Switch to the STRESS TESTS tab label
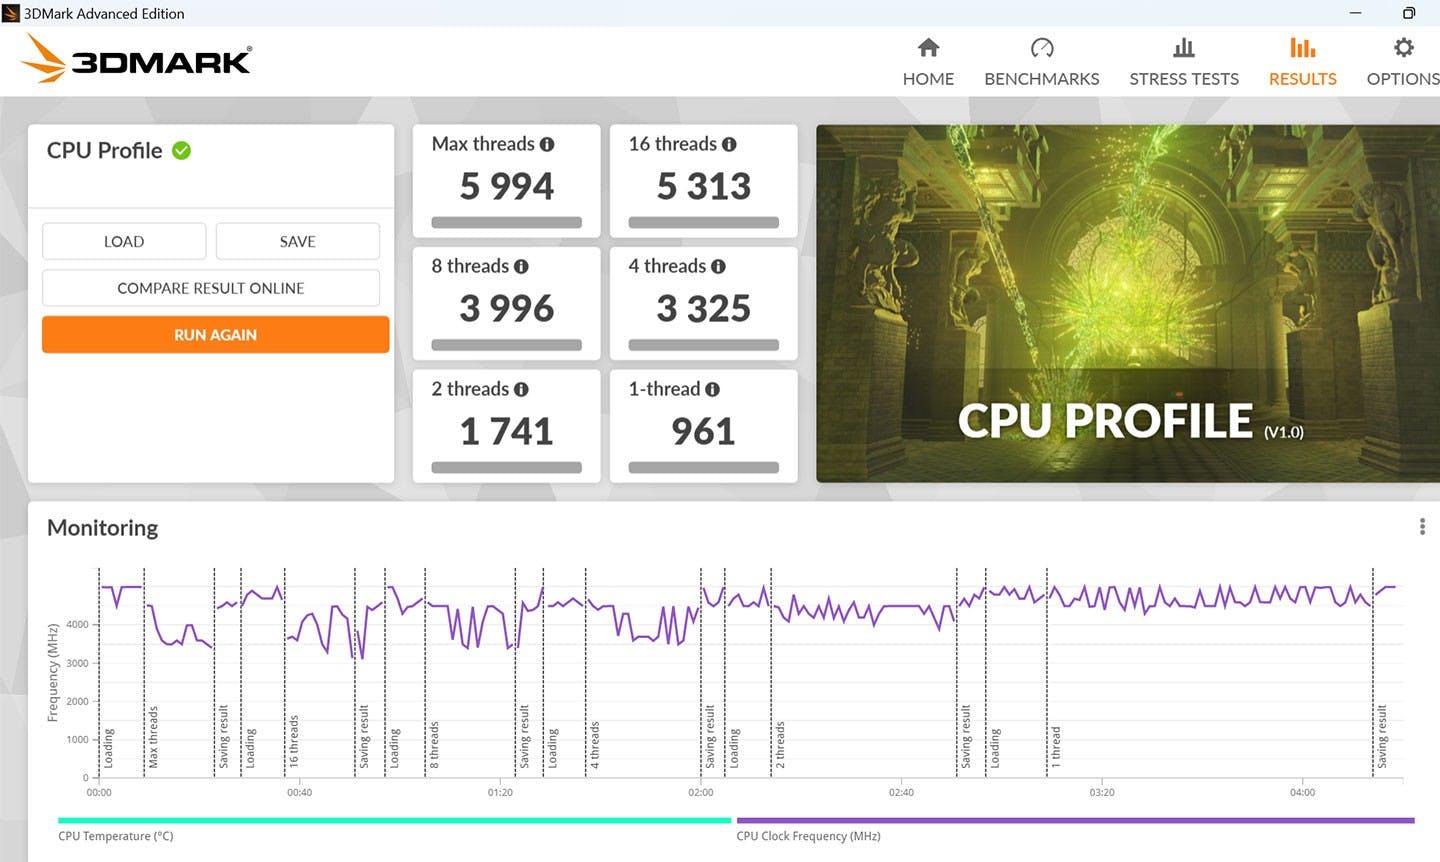Screen dimensions: 1440x862 (1184, 79)
